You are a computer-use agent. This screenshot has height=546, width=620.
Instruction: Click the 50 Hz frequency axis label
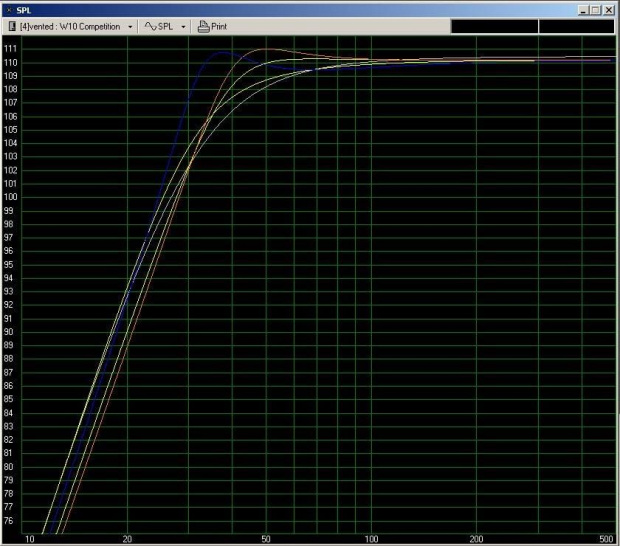click(266, 539)
